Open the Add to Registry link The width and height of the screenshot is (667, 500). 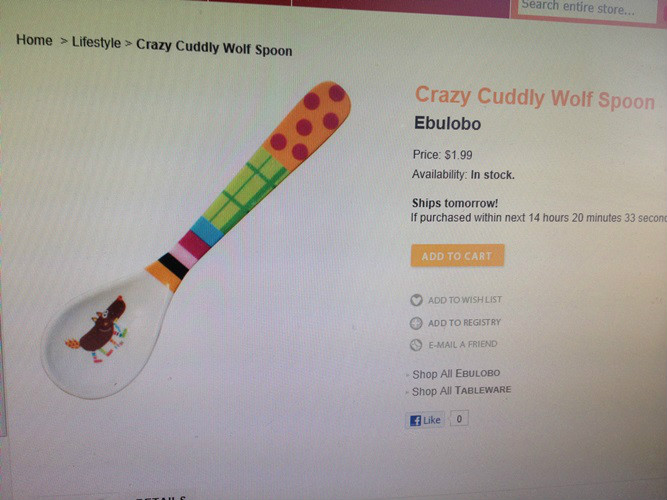pos(465,323)
